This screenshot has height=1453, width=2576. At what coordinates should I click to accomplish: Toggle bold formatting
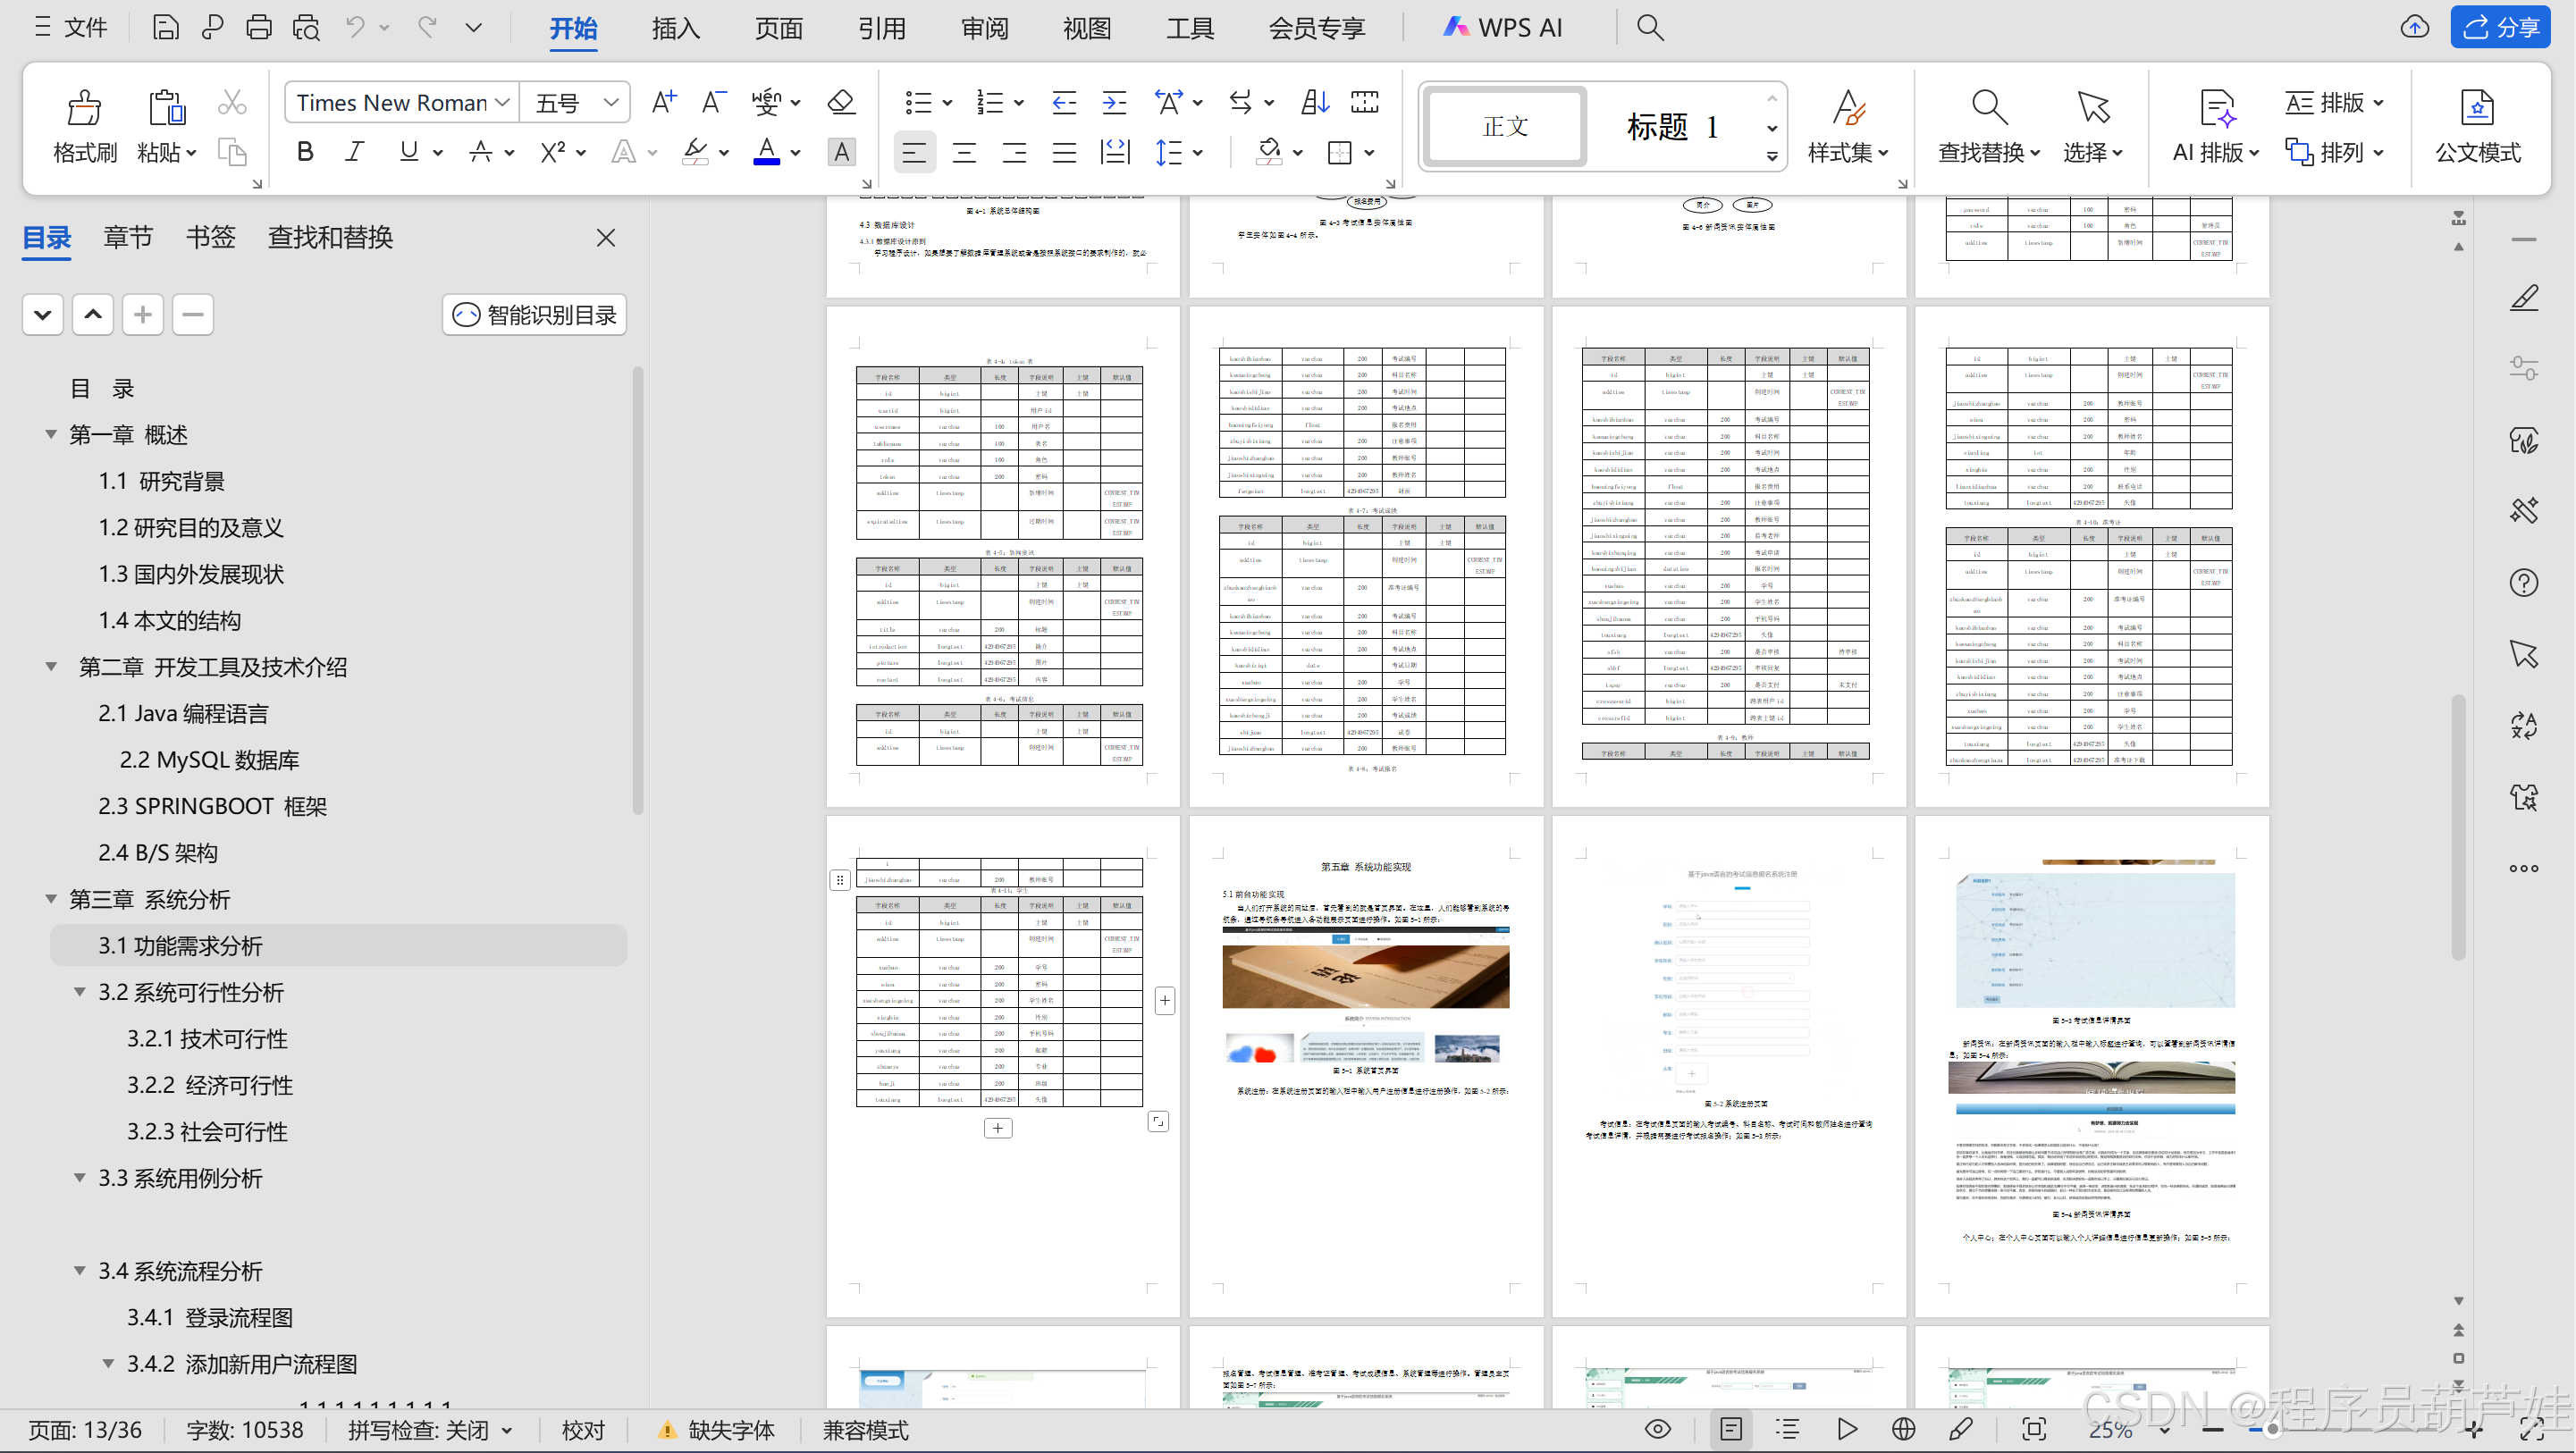305,152
